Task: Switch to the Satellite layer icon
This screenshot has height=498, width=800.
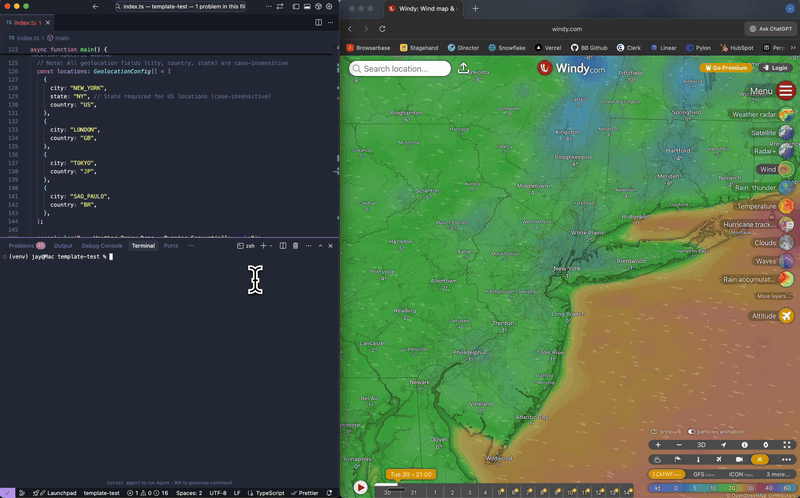Action: pyautogui.click(x=787, y=133)
